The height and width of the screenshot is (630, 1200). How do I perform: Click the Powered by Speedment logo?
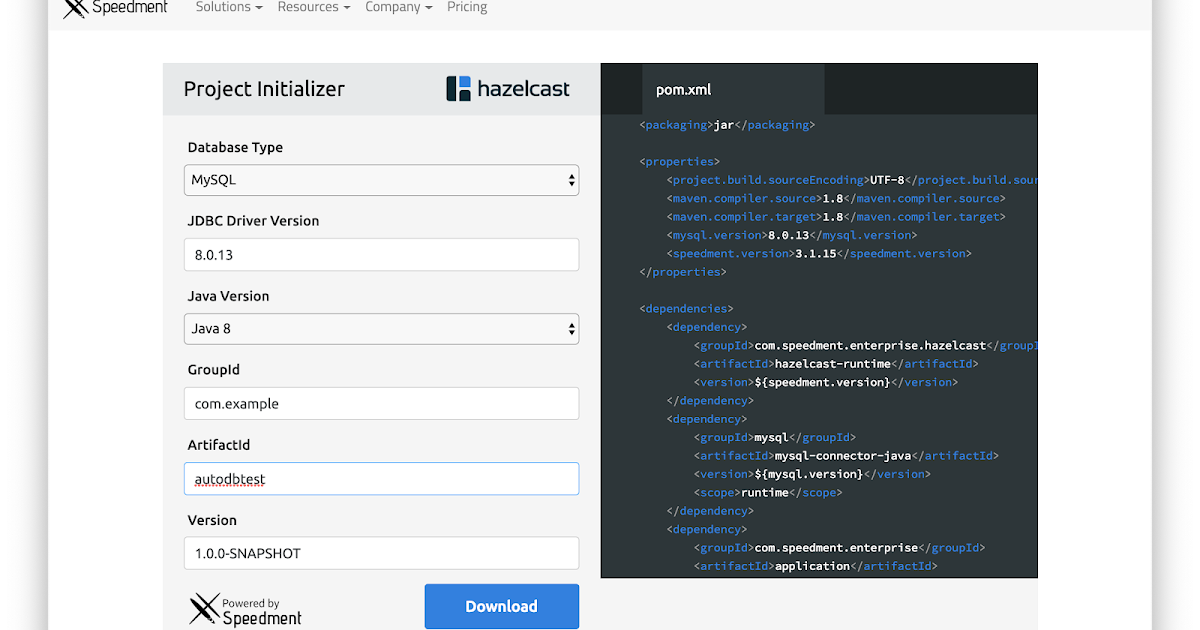pos(246,609)
